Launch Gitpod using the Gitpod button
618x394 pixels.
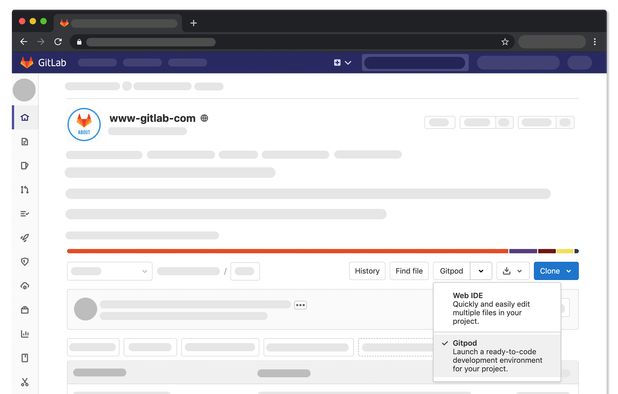point(452,271)
